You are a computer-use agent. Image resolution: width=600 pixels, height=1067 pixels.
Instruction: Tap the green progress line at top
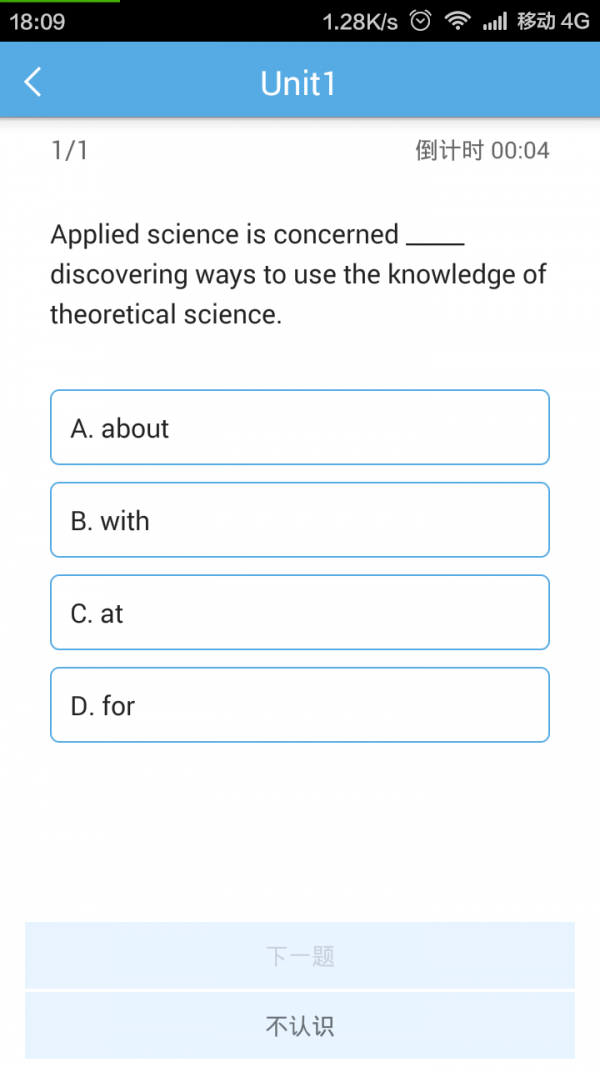(60, 2)
